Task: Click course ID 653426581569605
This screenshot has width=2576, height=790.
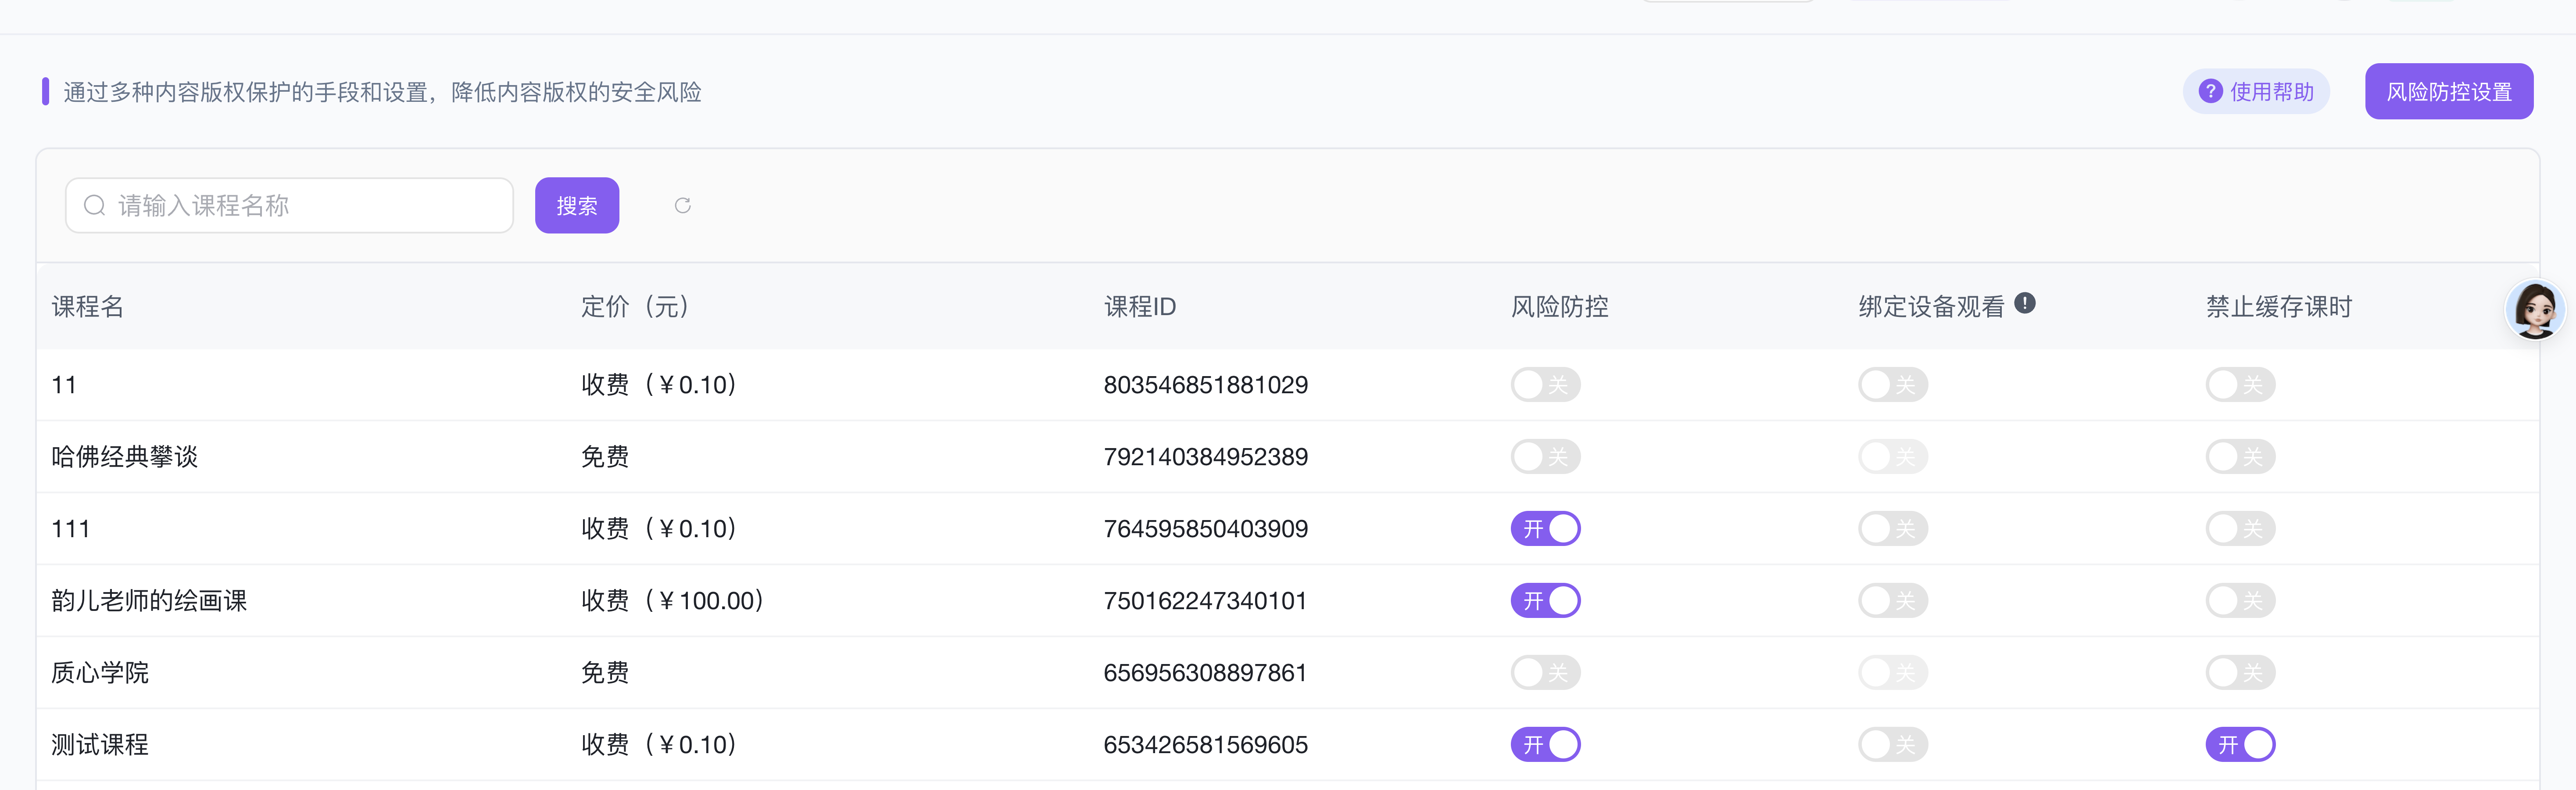Action: point(1206,745)
